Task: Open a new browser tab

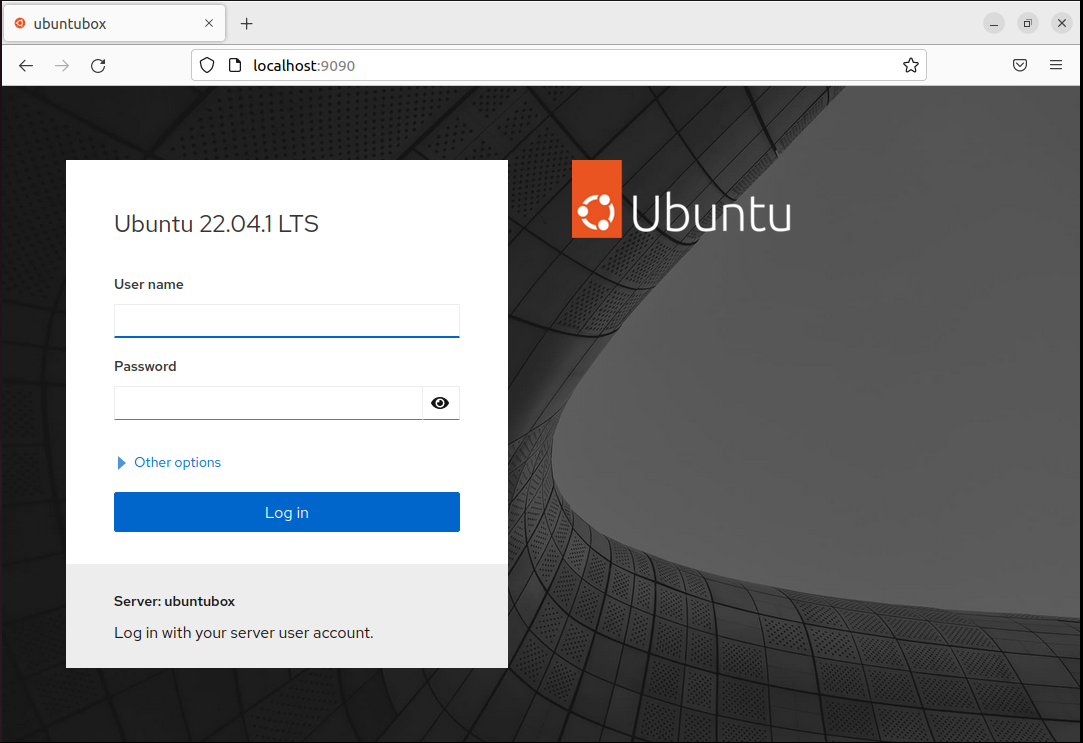Action: 247,23
